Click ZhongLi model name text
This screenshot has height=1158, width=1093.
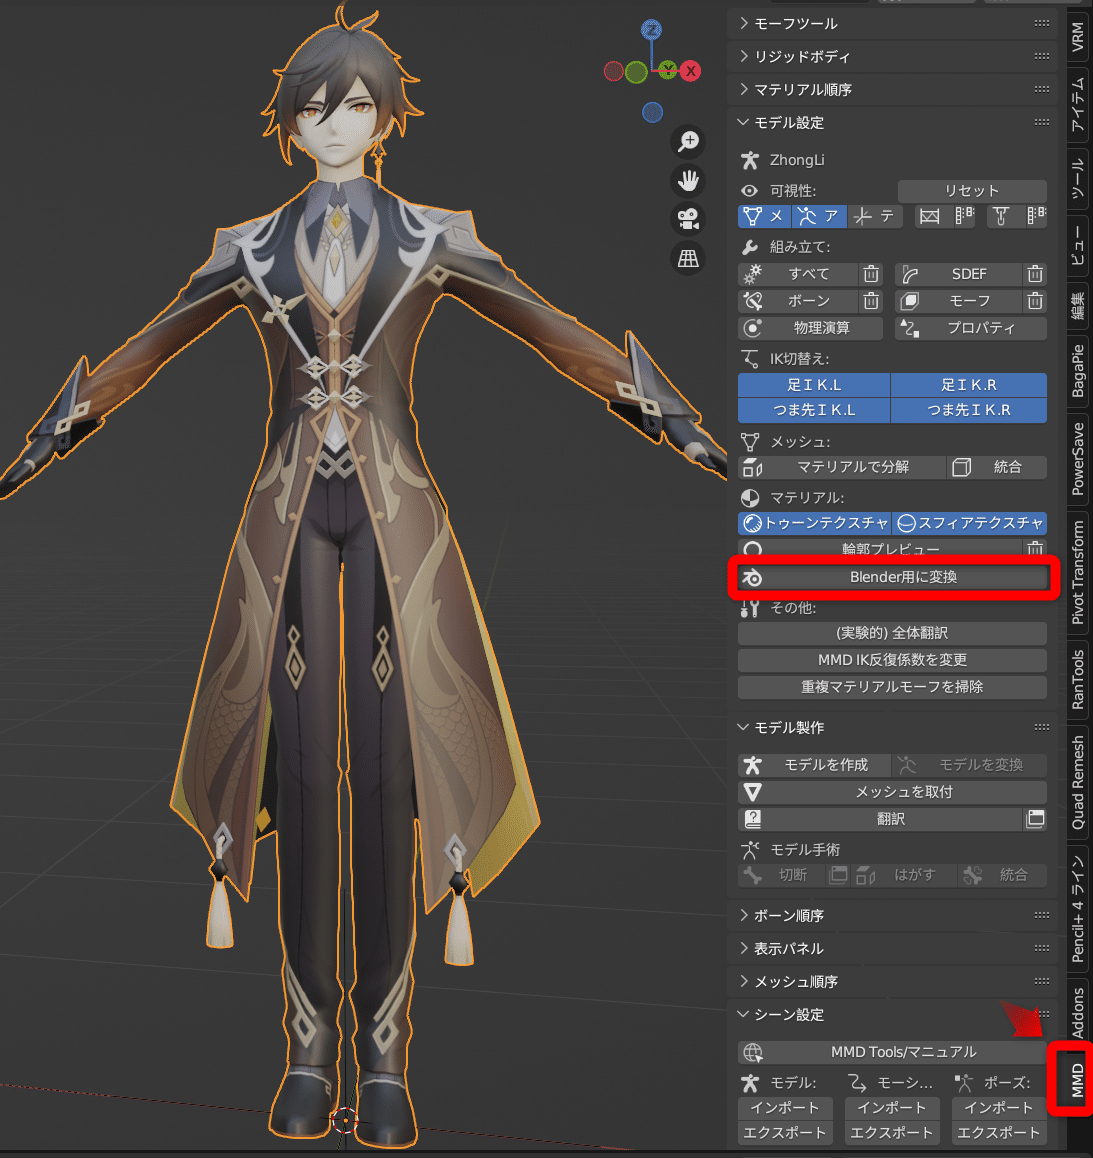coord(797,160)
